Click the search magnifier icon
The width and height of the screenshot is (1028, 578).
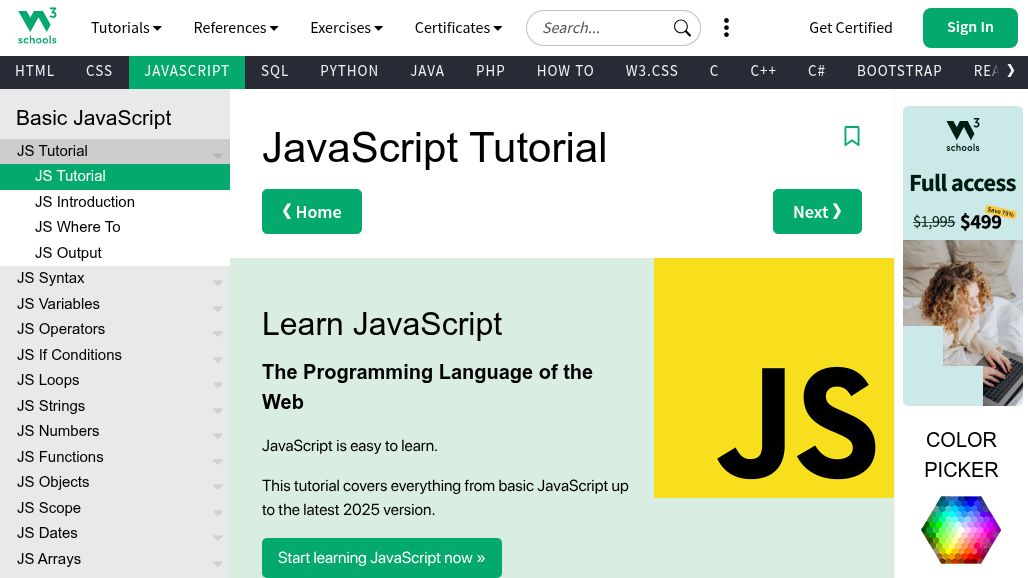tap(682, 28)
